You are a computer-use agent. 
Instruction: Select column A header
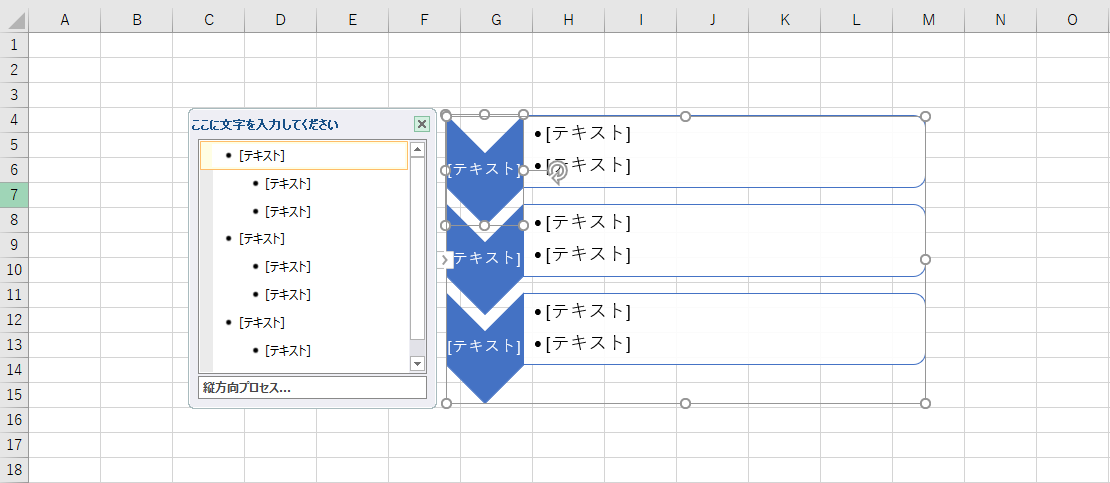[x=64, y=20]
